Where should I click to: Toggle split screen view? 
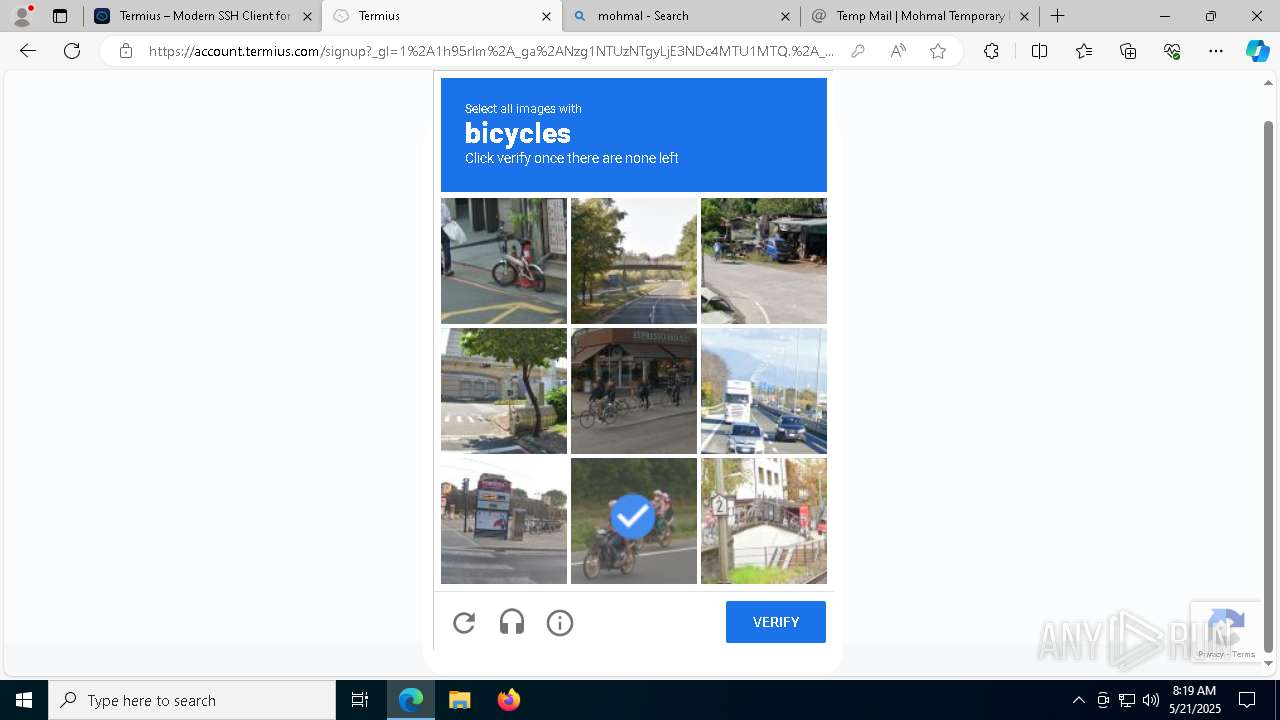(x=1039, y=51)
